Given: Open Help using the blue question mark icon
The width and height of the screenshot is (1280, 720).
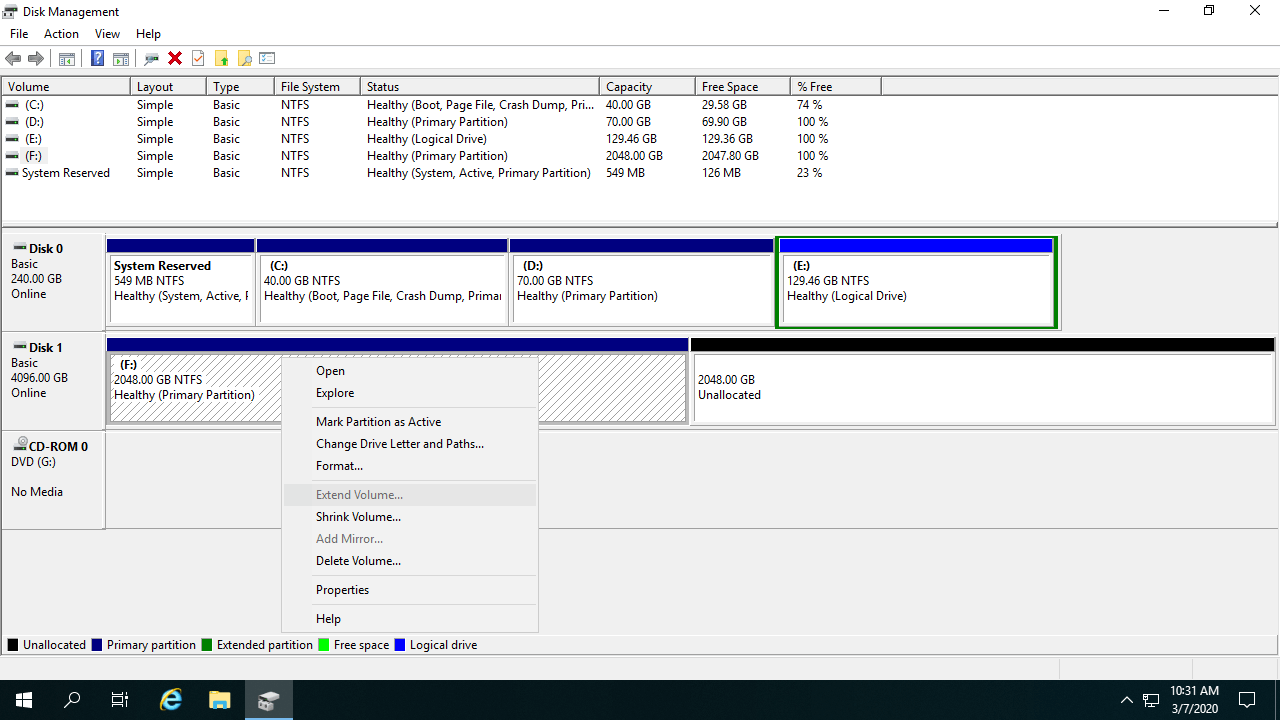Looking at the screenshot, I should (x=97, y=59).
